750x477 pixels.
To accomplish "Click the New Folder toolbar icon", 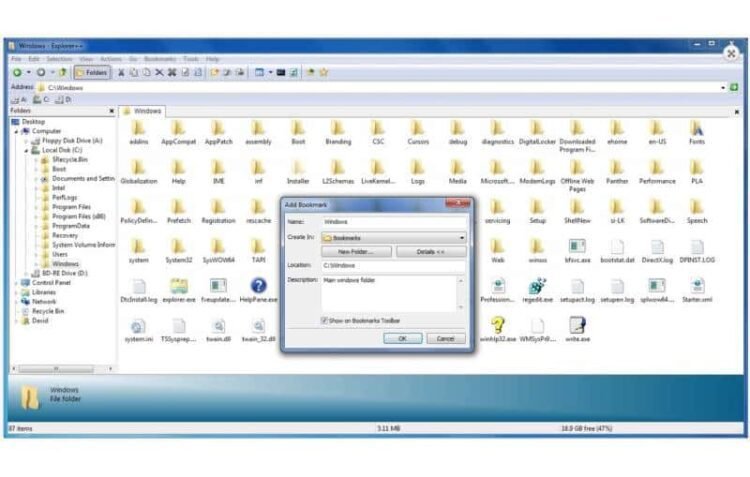I will [x=214, y=73].
